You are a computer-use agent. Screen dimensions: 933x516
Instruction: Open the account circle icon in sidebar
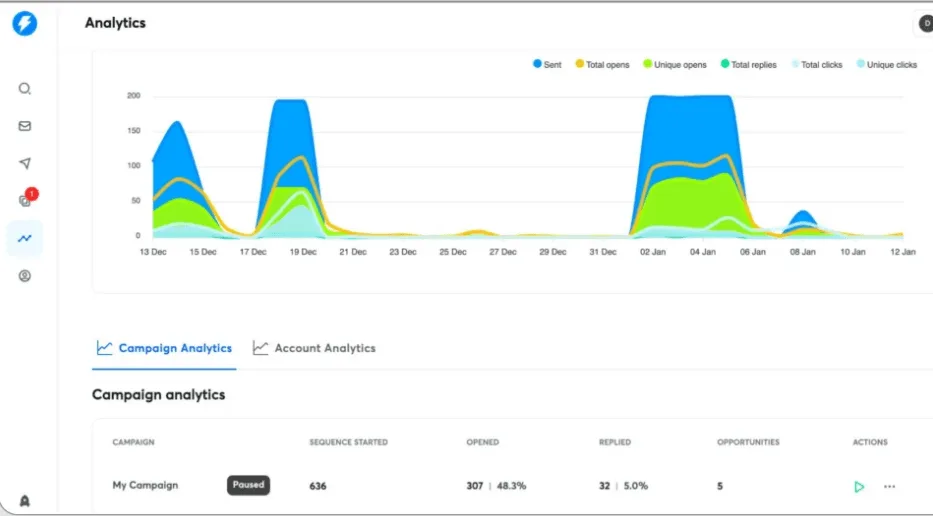(25, 276)
